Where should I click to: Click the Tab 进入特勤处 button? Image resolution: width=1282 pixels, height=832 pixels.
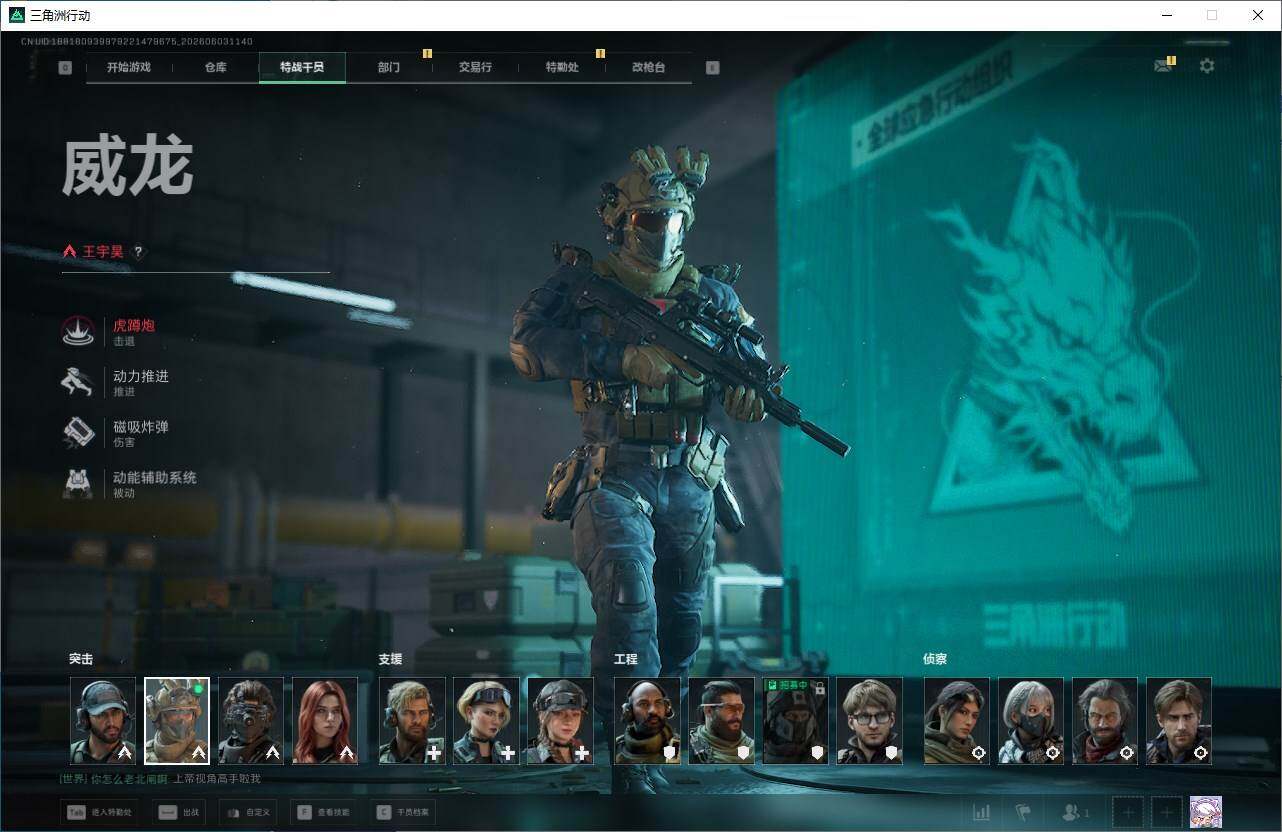coord(99,813)
